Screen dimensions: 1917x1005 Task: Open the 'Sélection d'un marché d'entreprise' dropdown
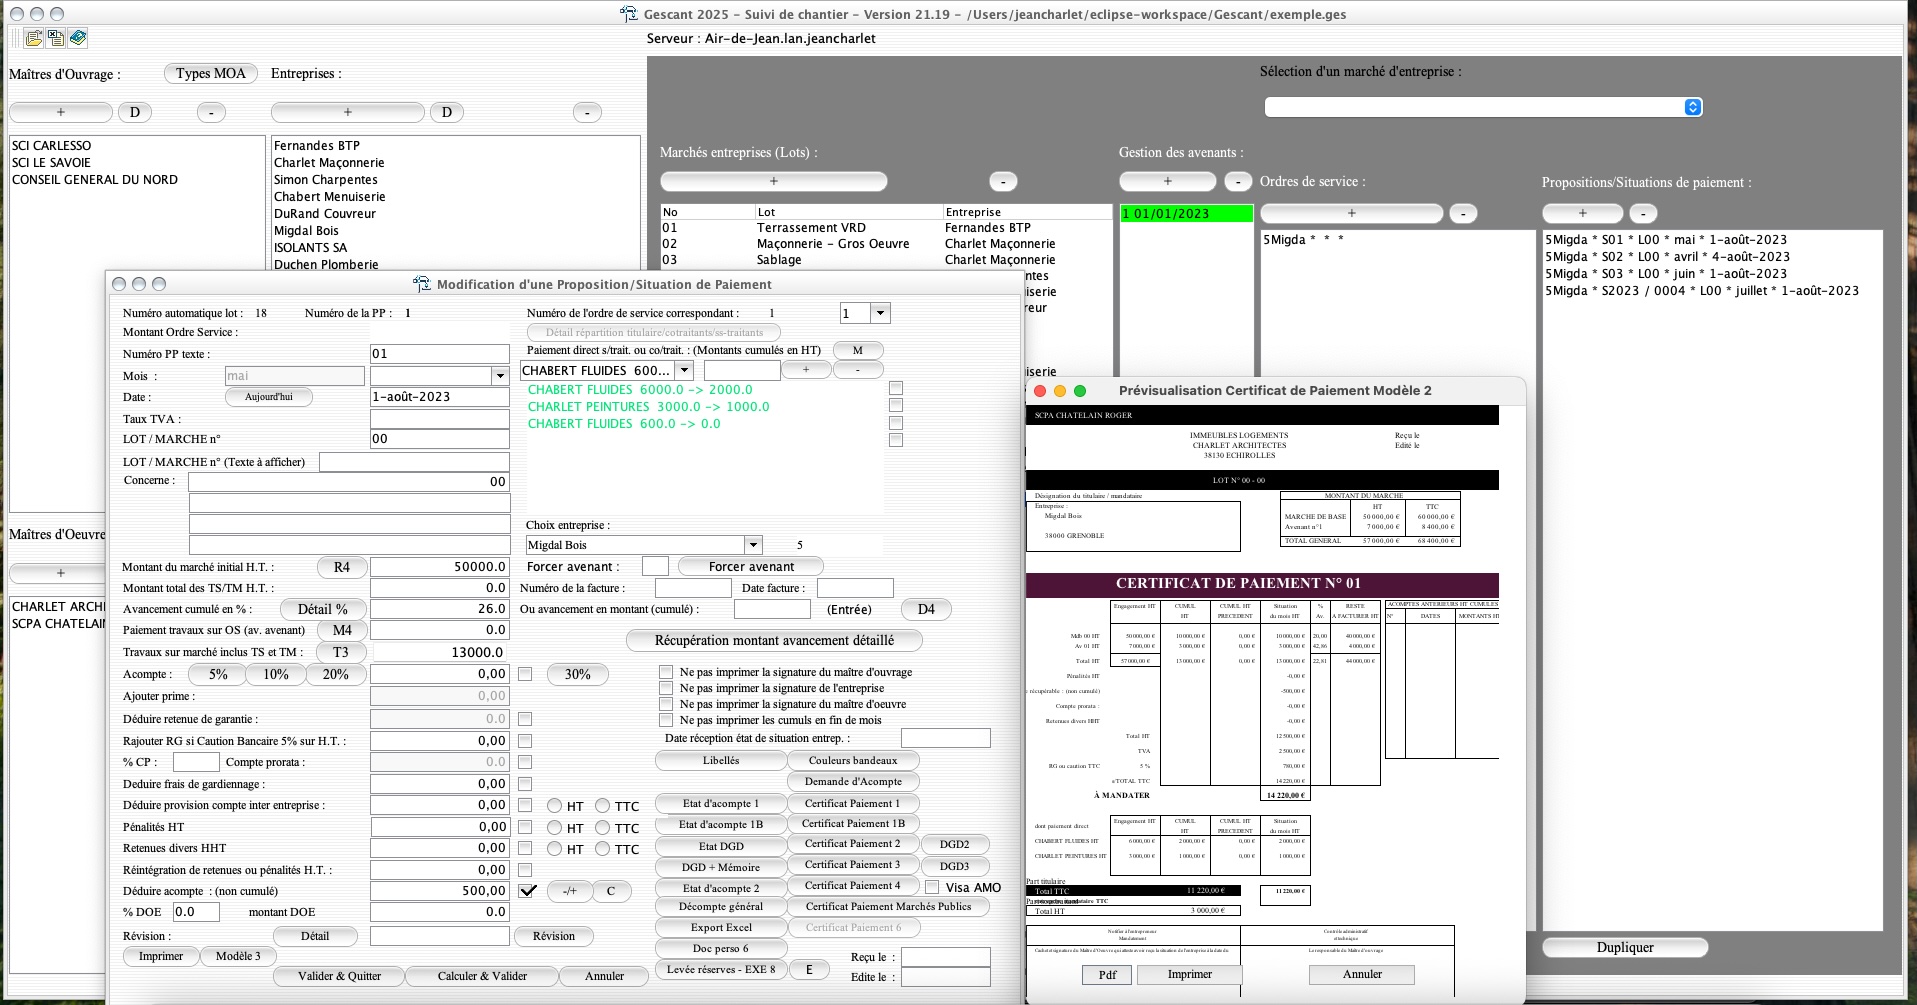1483,107
